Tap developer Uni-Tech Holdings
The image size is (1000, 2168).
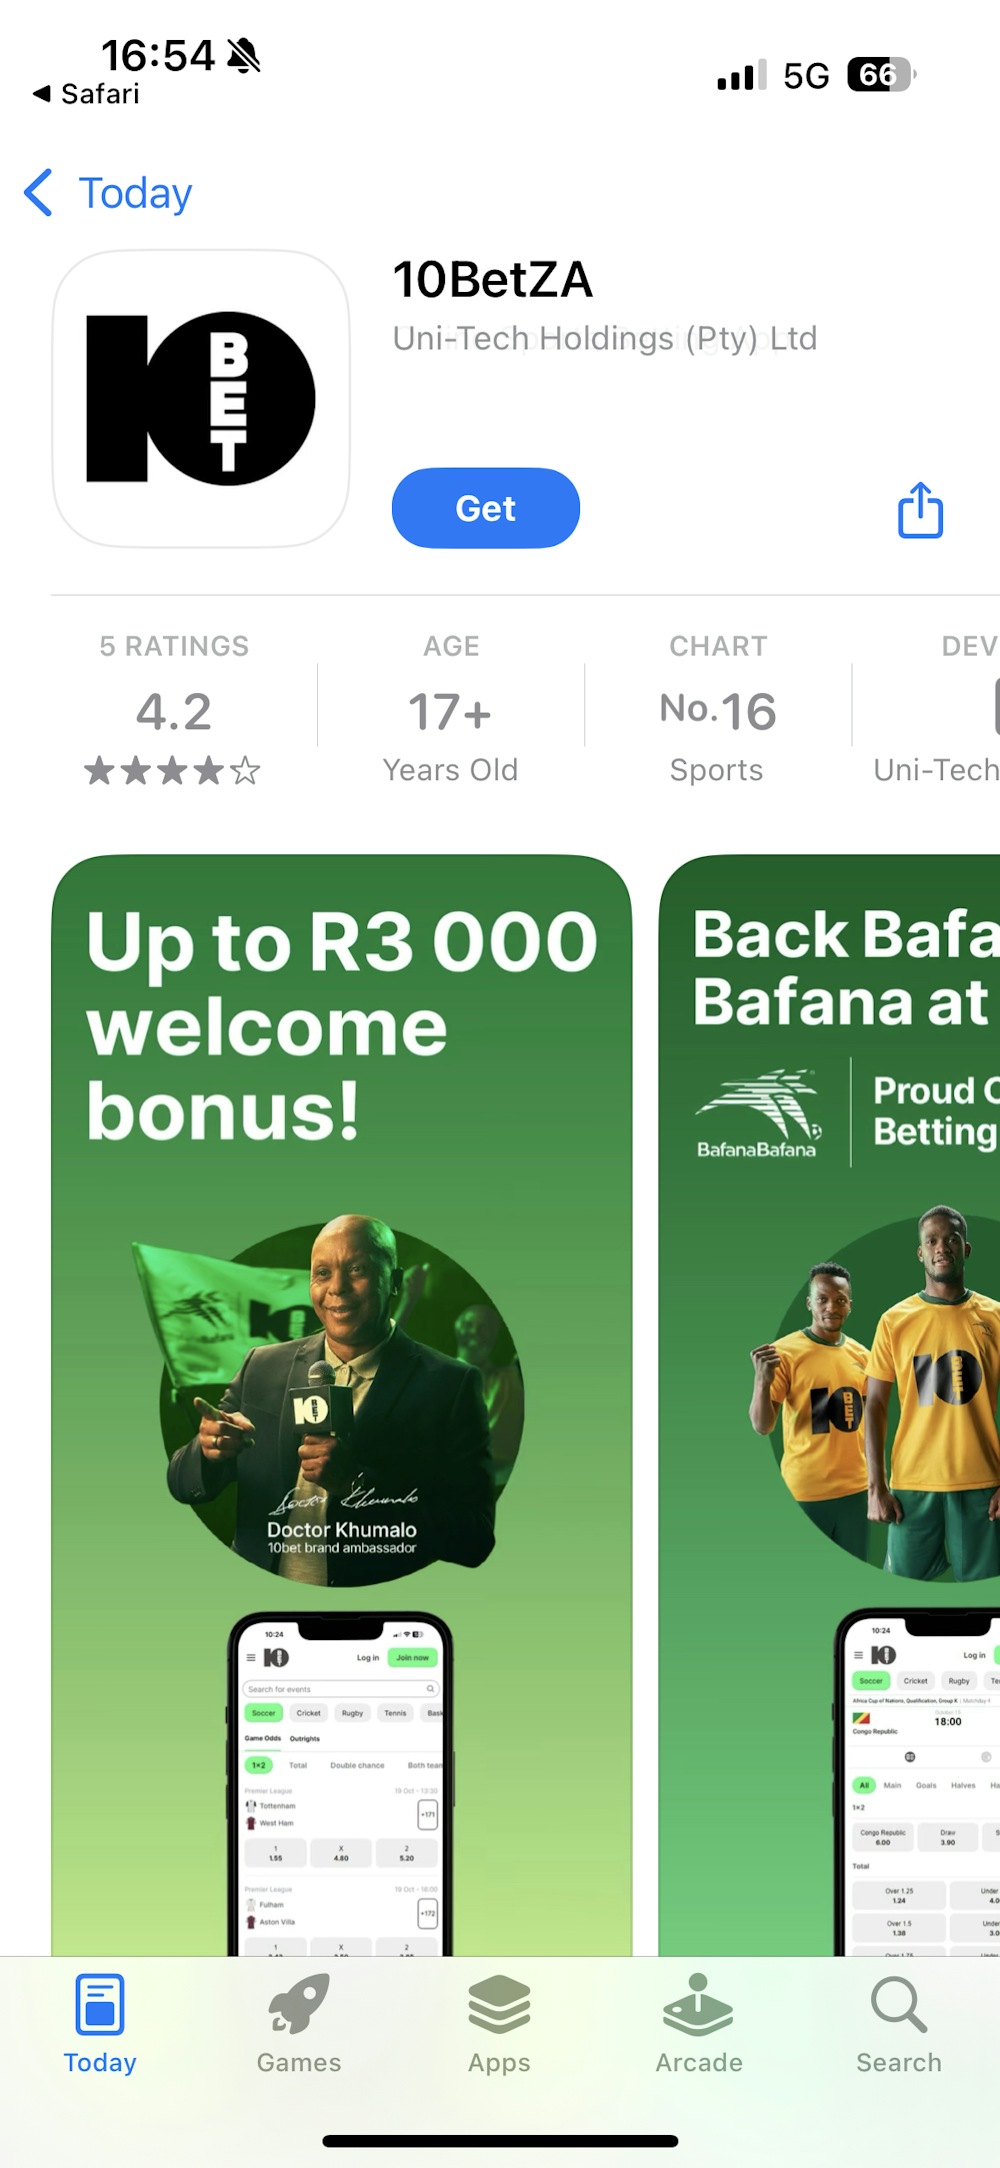pyautogui.click(x=603, y=338)
